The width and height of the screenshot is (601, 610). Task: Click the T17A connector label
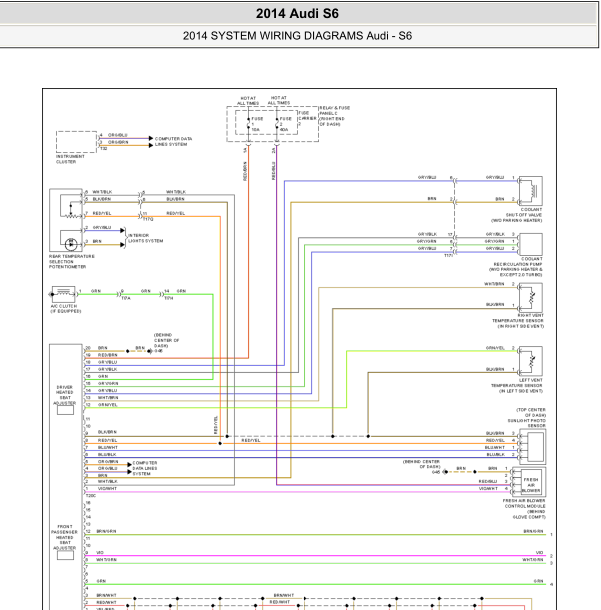tap(126, 298)
